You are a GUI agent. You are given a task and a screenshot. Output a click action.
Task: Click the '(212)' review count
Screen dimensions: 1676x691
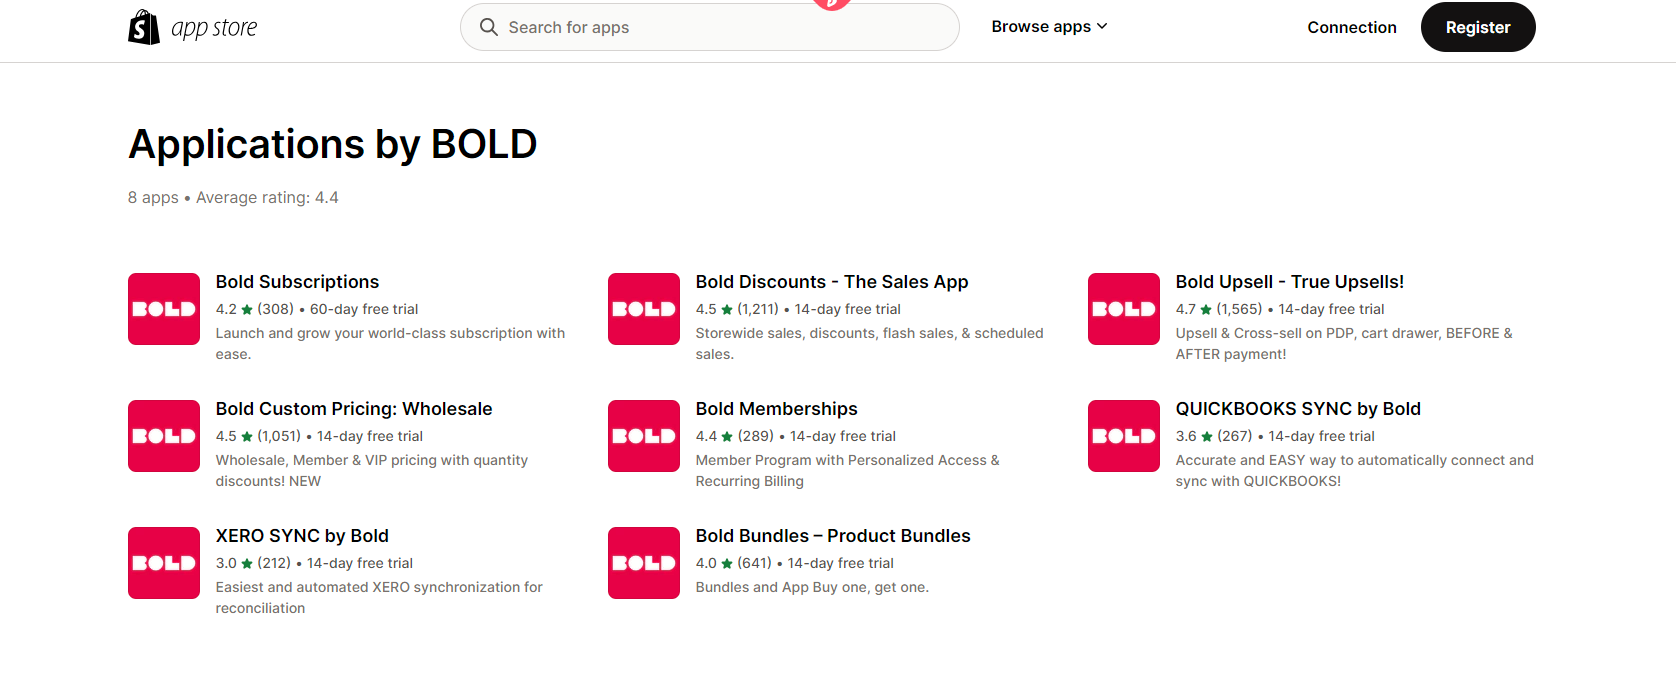274,563
